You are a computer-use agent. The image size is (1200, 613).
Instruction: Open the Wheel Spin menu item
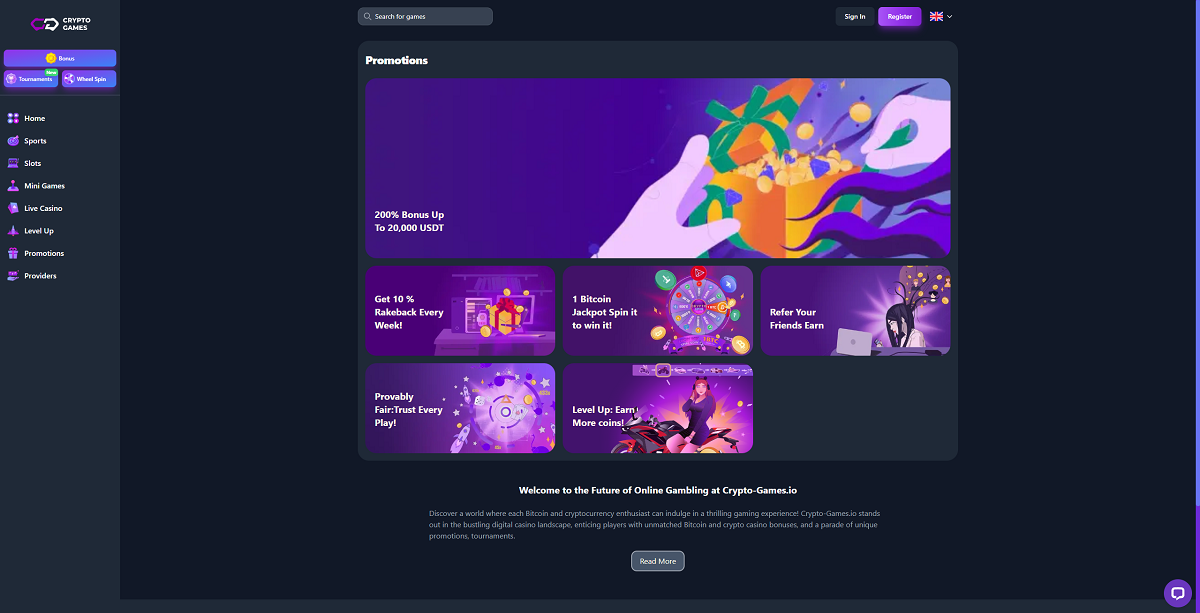coord(89,79)
